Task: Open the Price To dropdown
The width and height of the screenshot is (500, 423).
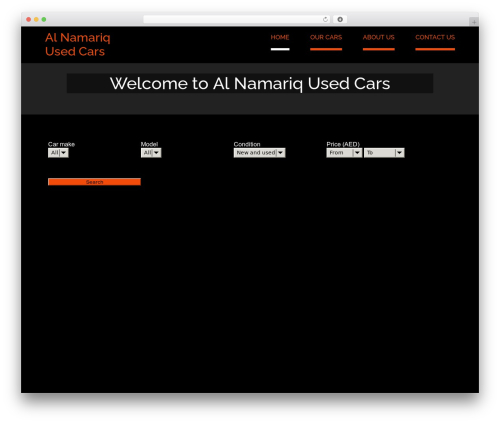Action: 384,153
